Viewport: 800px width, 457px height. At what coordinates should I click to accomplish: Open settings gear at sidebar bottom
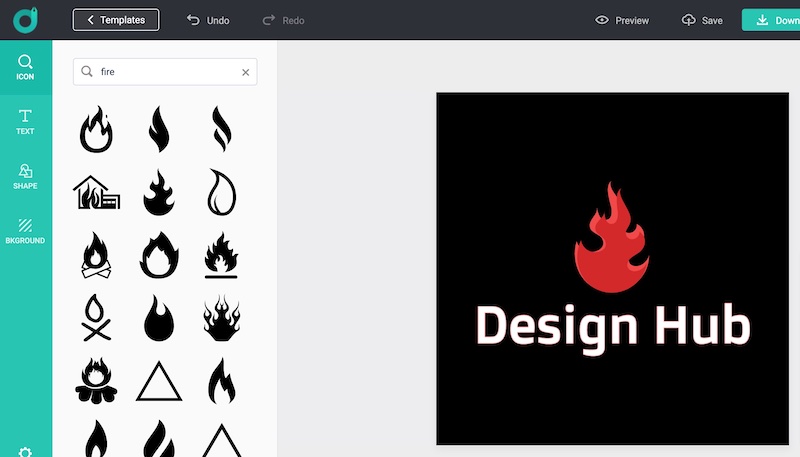point(25,452)
